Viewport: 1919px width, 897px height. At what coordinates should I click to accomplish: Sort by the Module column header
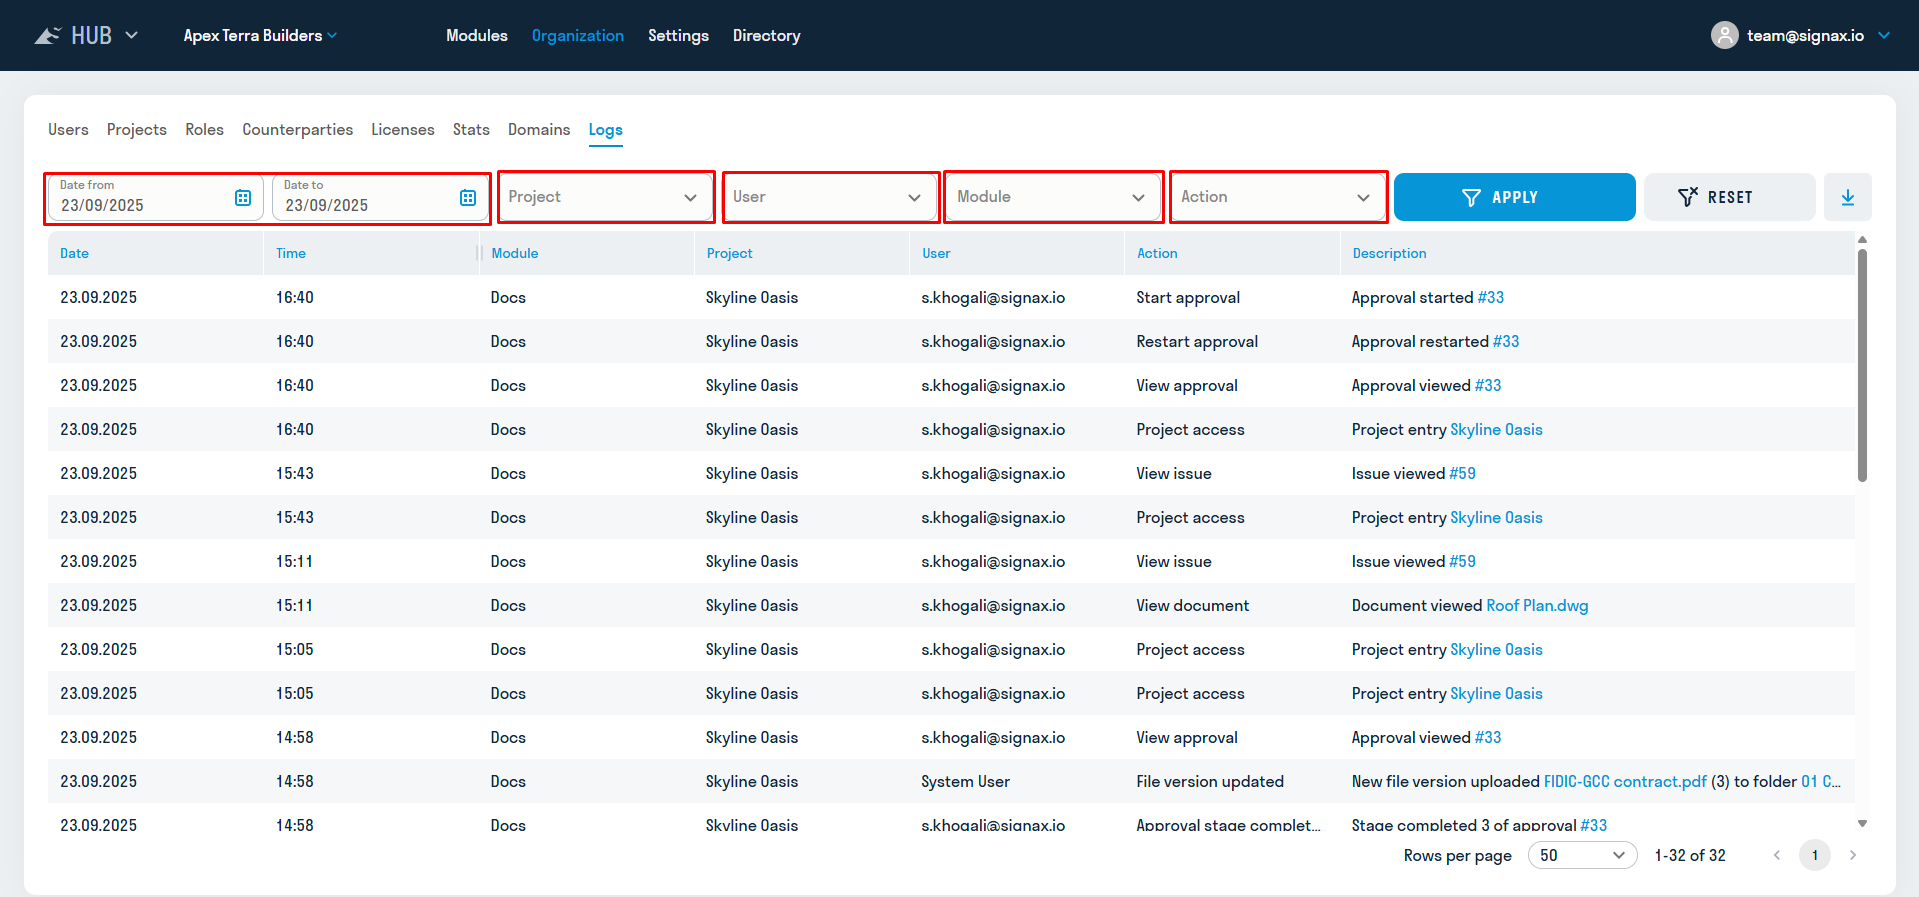[515, 253]
